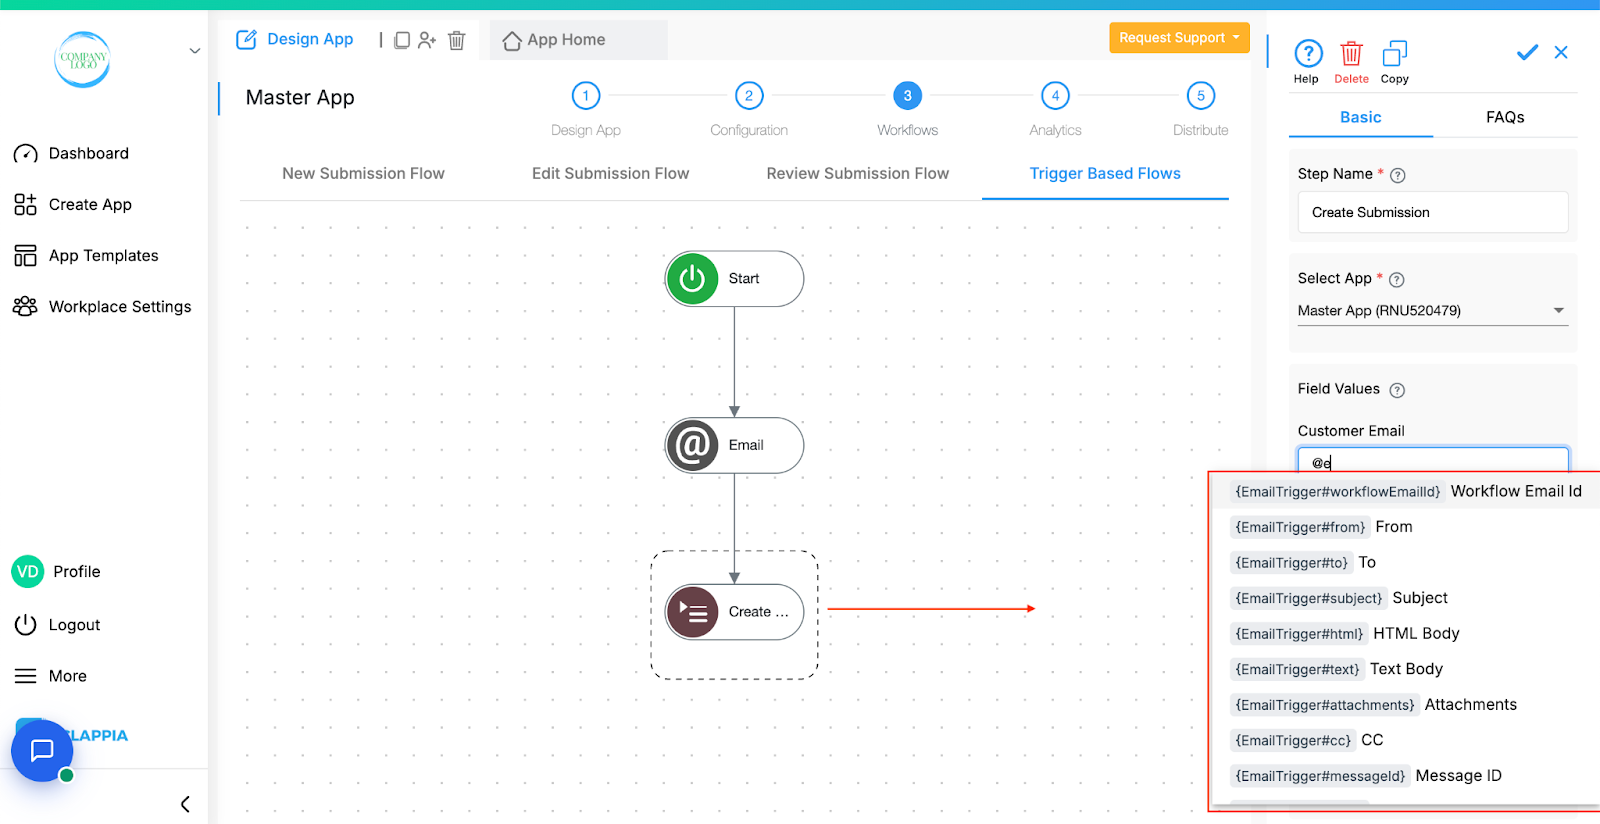1600x824 pixels.
Task: Select the Email node in the workflow
Action: (735, 446)
